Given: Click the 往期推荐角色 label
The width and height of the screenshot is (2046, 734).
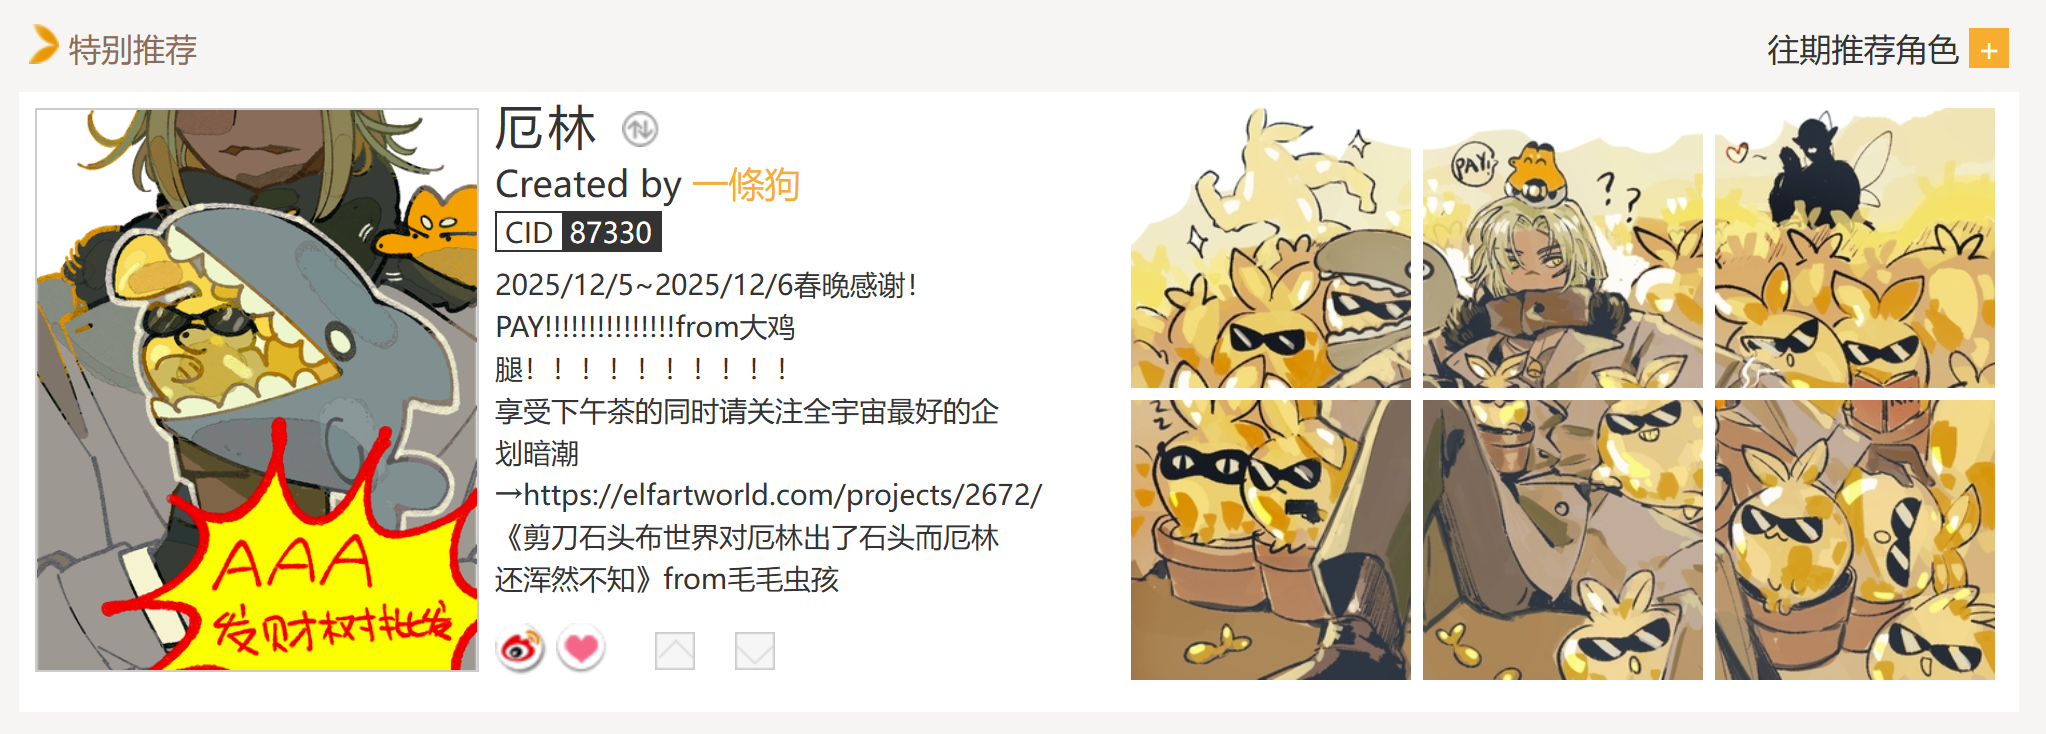Looking at the screenshot, I should (x=1863, y=49).
